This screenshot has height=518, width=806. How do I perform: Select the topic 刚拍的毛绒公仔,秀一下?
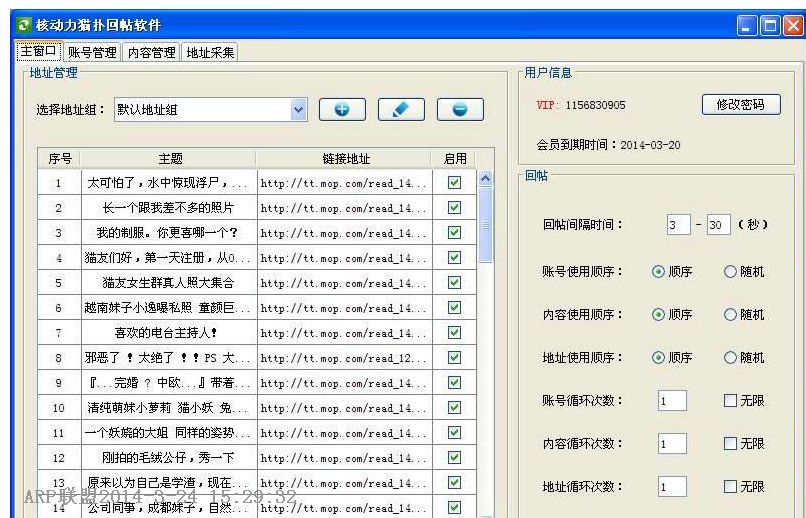pos(169,457)
